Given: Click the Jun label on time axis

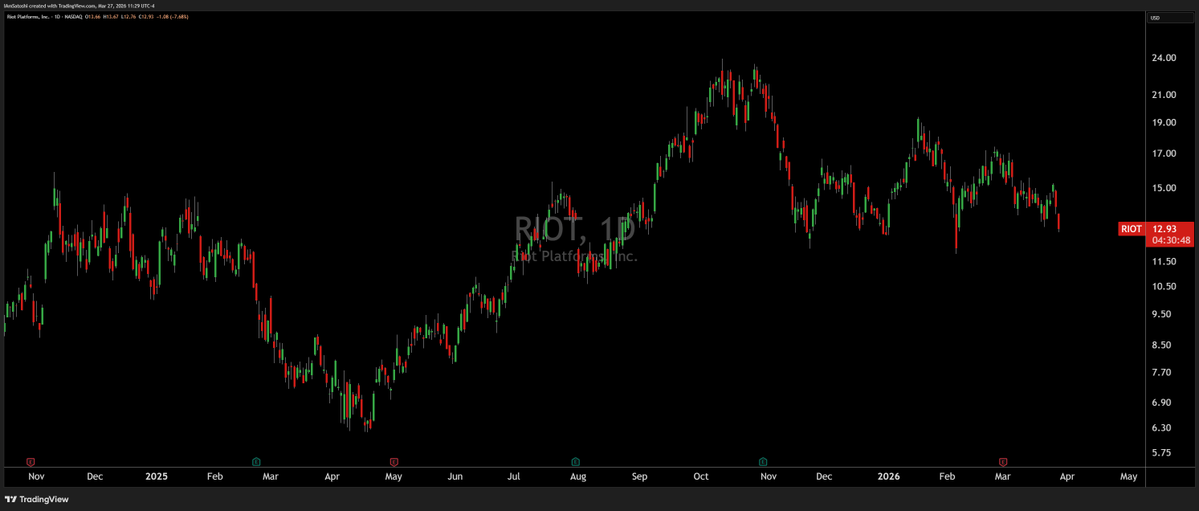Looking at the screenshot, I should [x=455, y=477].
